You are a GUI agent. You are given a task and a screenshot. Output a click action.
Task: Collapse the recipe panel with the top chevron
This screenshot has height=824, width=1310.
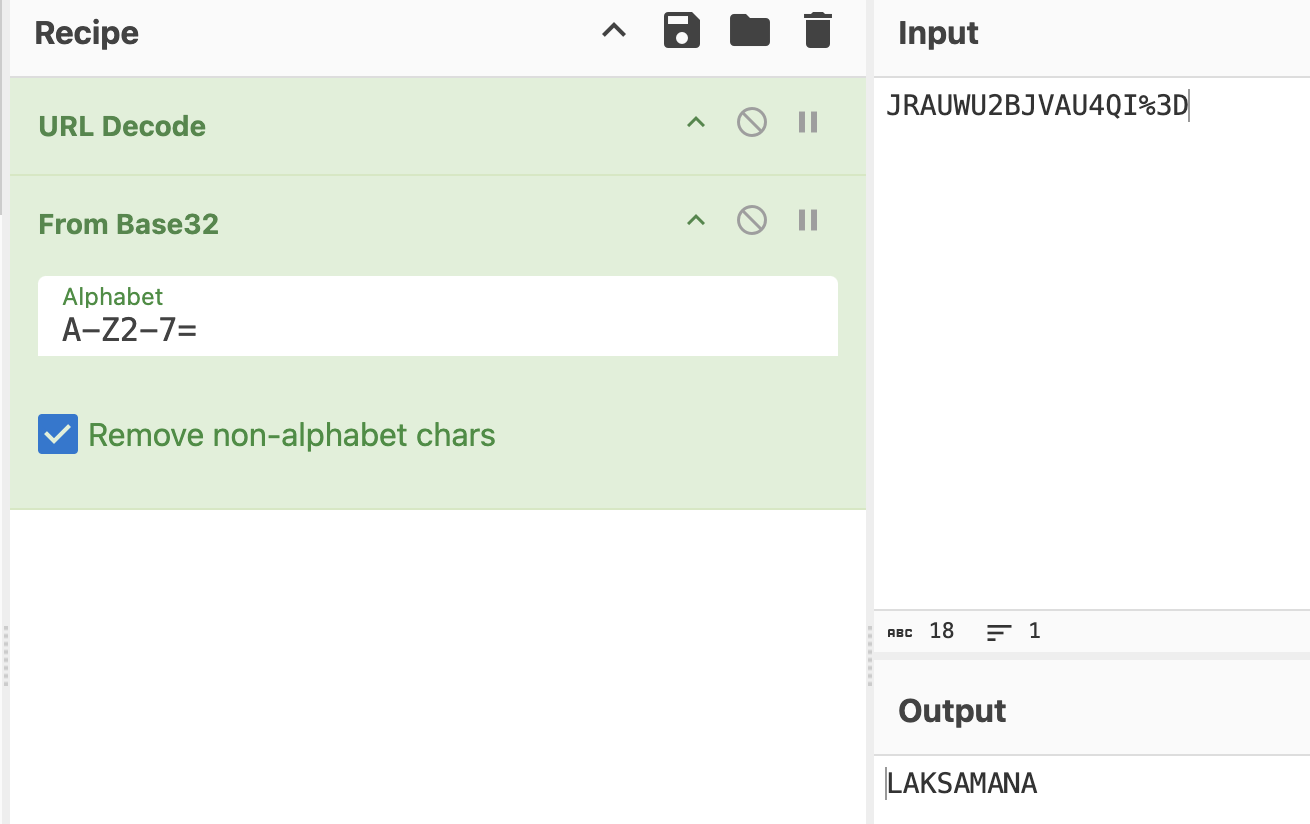tap(614, 31)
